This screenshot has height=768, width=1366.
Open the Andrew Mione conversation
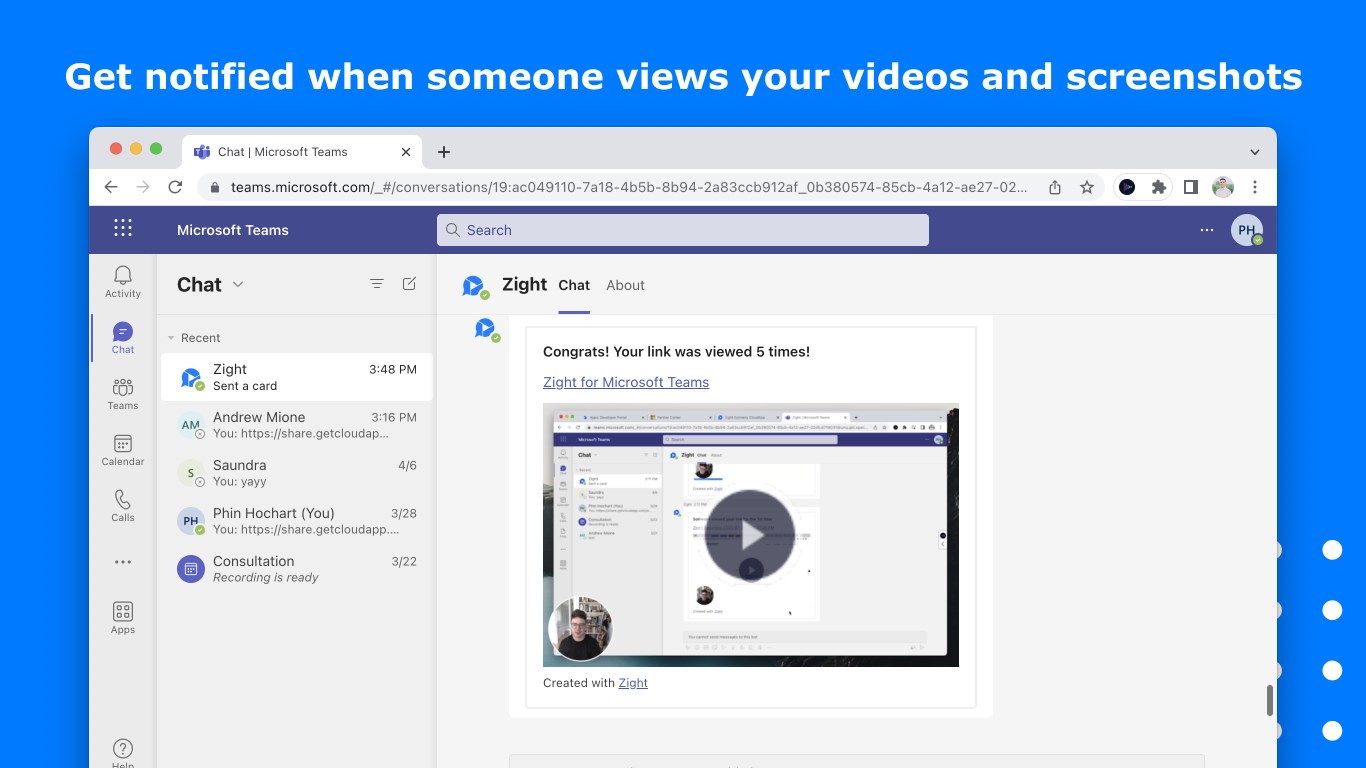tap(297, 425)
